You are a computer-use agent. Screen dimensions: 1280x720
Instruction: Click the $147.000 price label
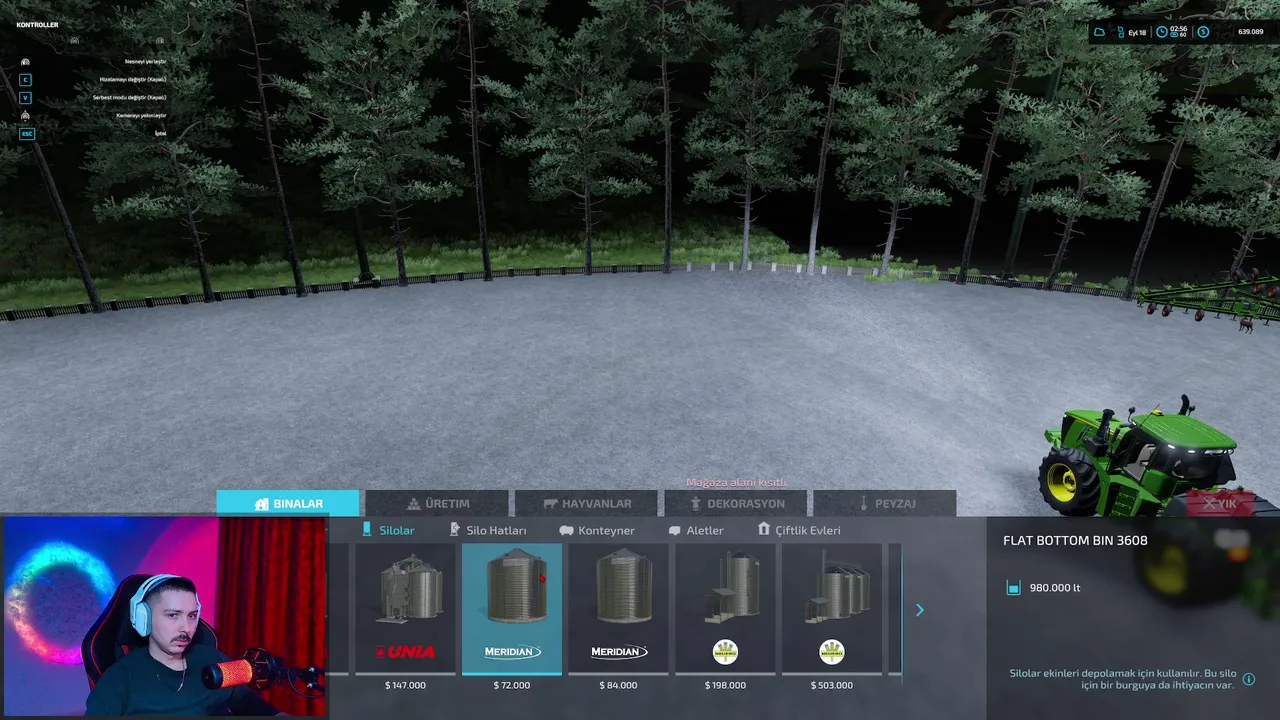click(405, 685)
